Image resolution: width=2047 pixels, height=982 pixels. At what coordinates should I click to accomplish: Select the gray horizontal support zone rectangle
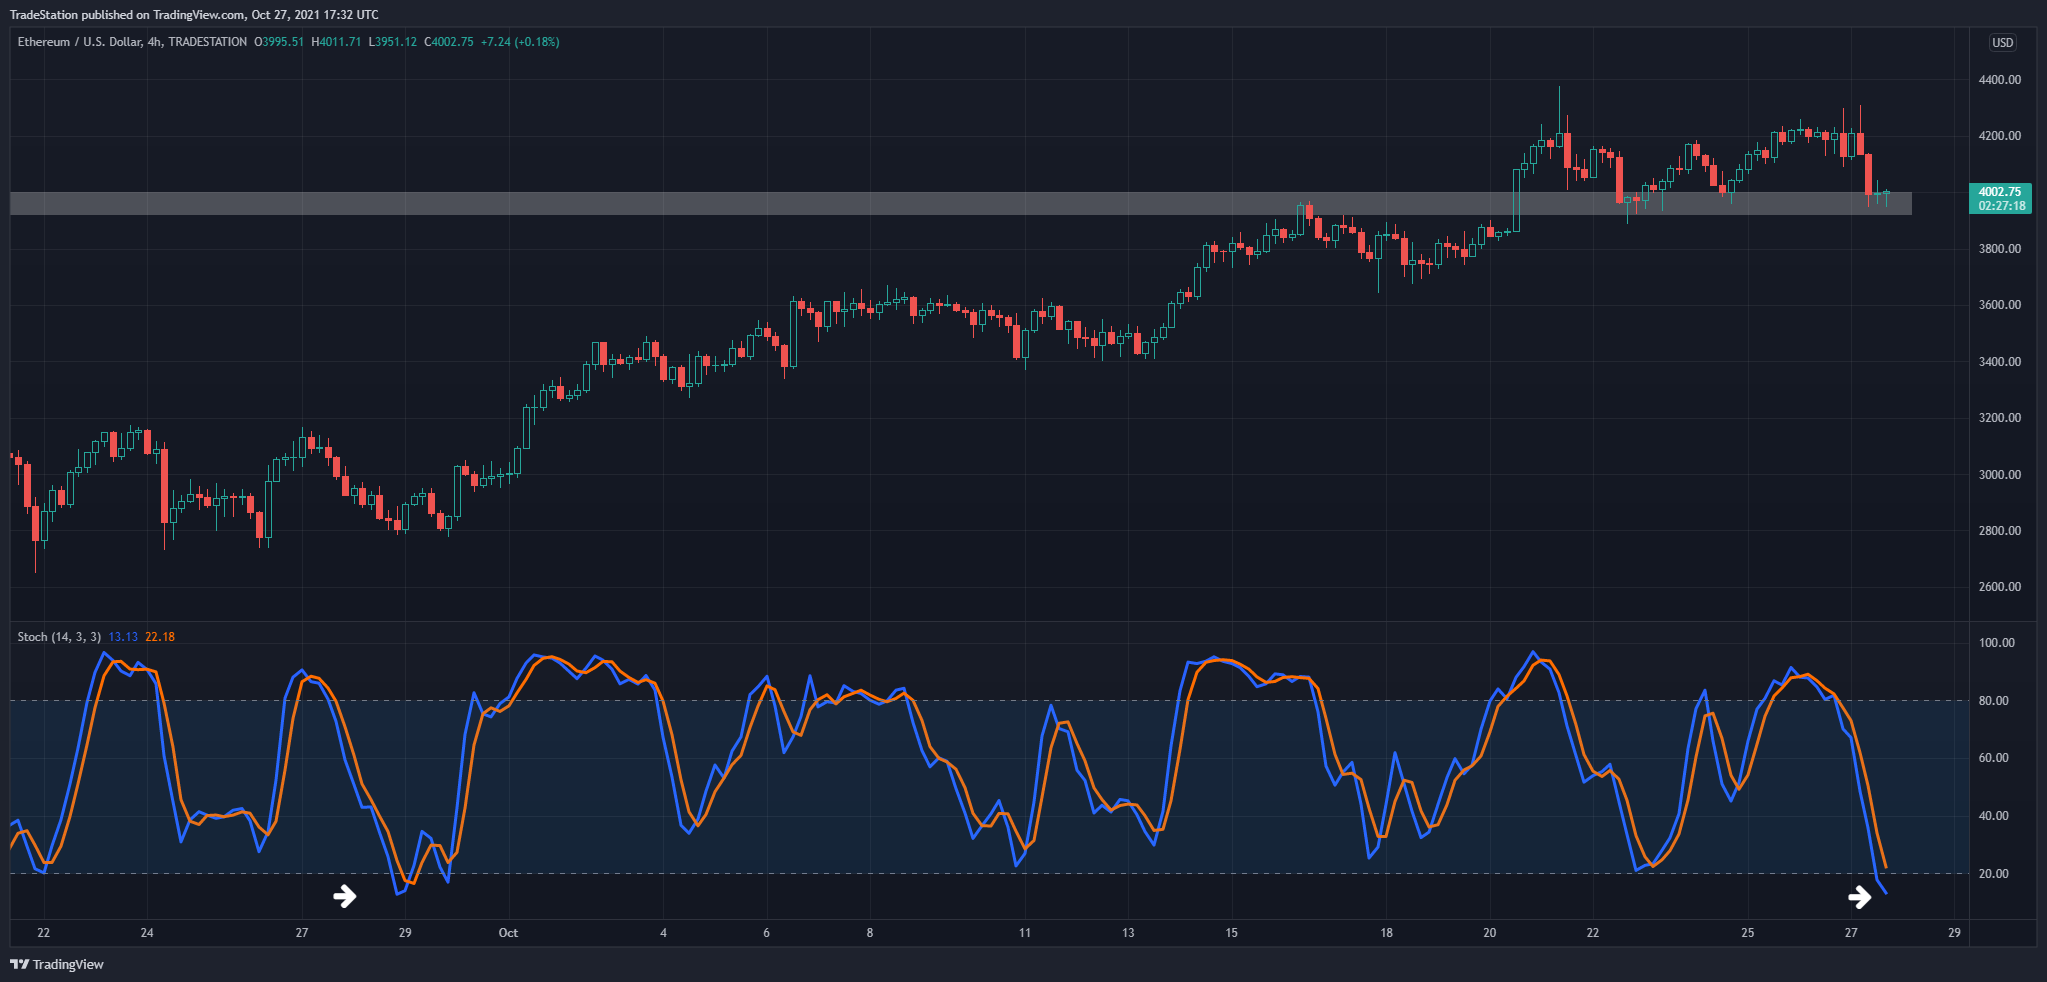(x=960, y=203)
